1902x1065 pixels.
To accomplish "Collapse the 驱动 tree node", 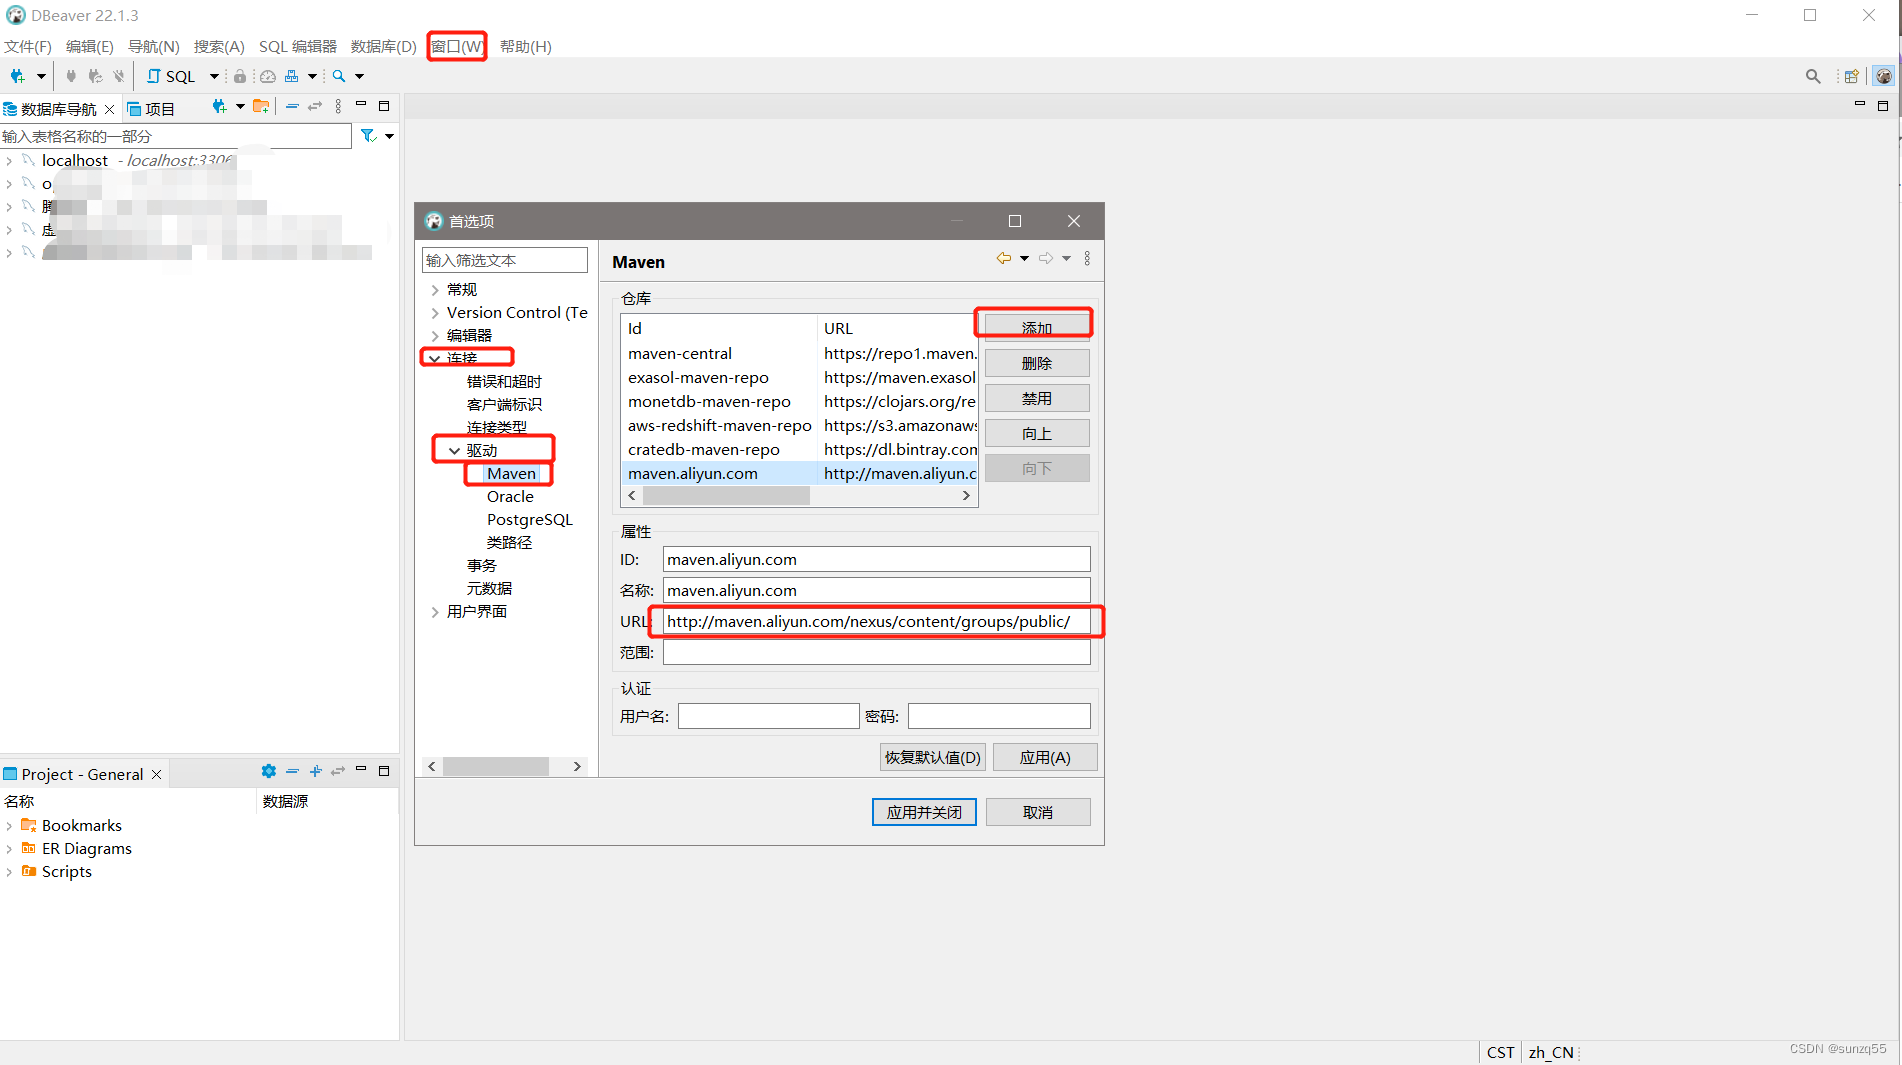I will point(454,451).
